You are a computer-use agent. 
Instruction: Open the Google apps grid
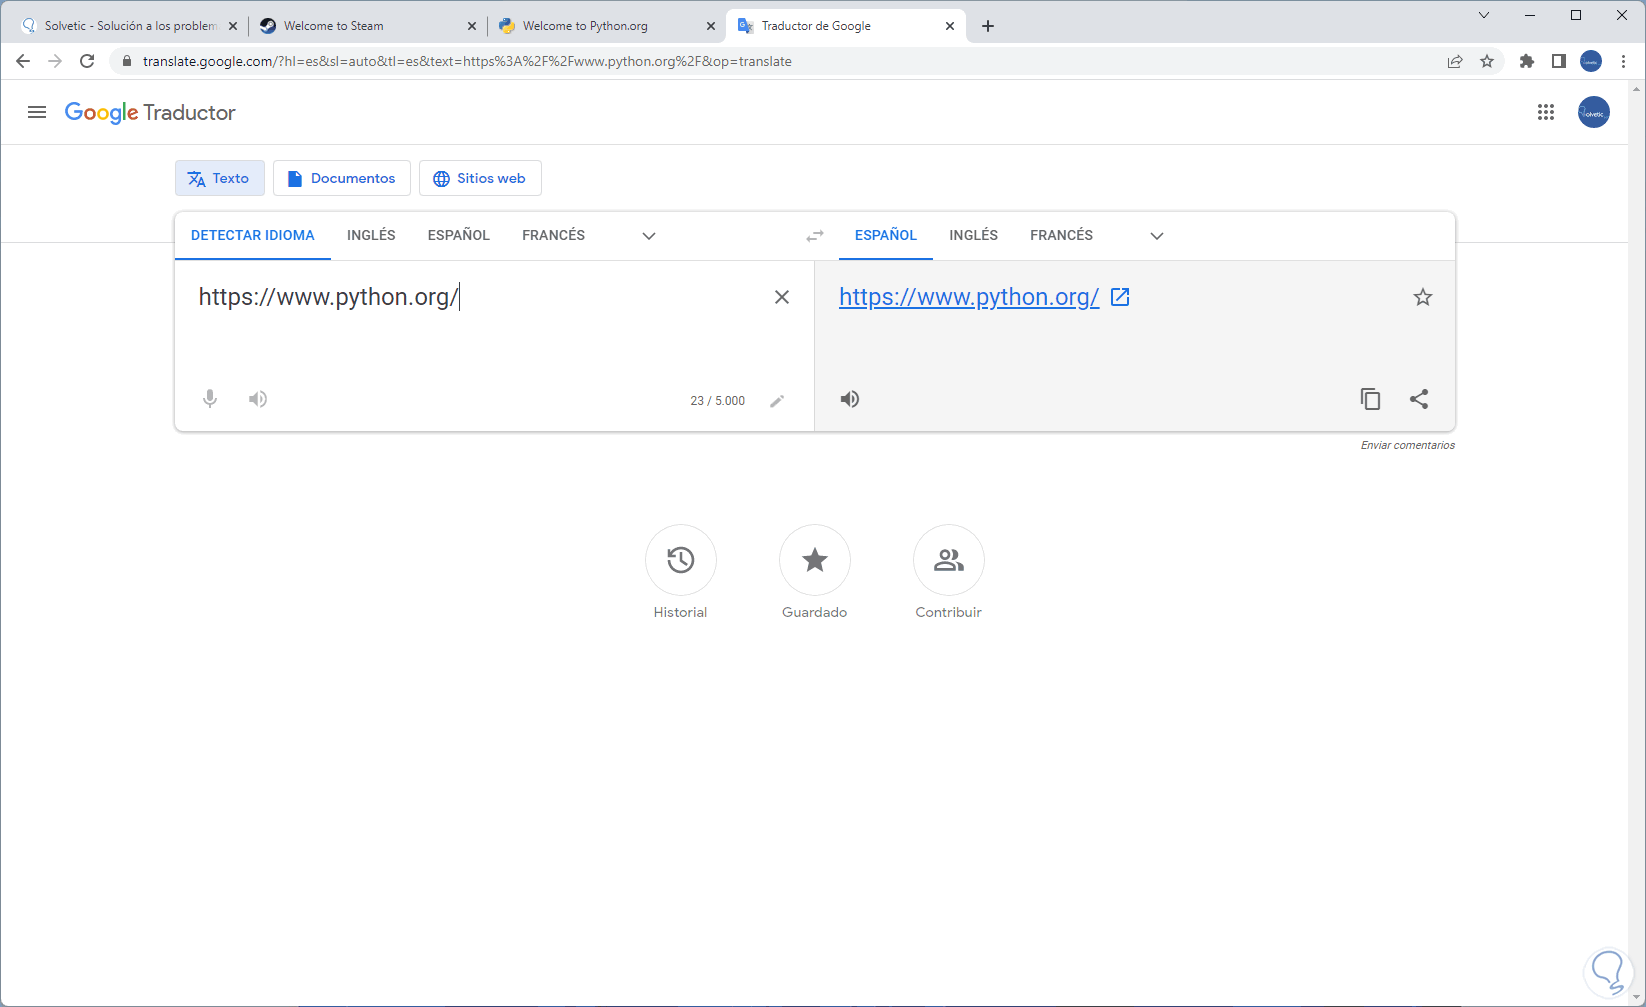[x=1546, y=112]
